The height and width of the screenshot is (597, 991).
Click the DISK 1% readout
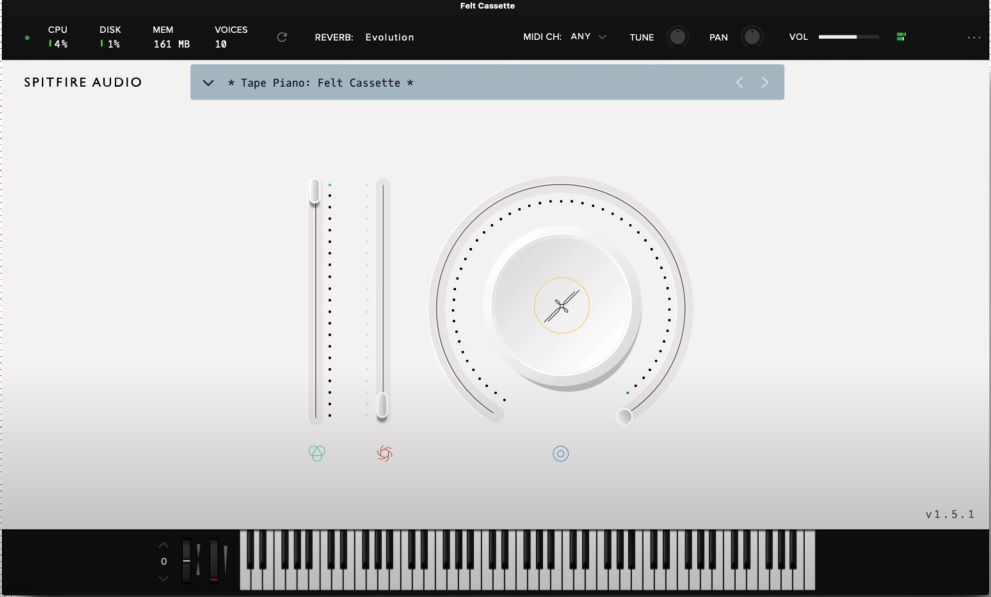click(x=110, y=37)
